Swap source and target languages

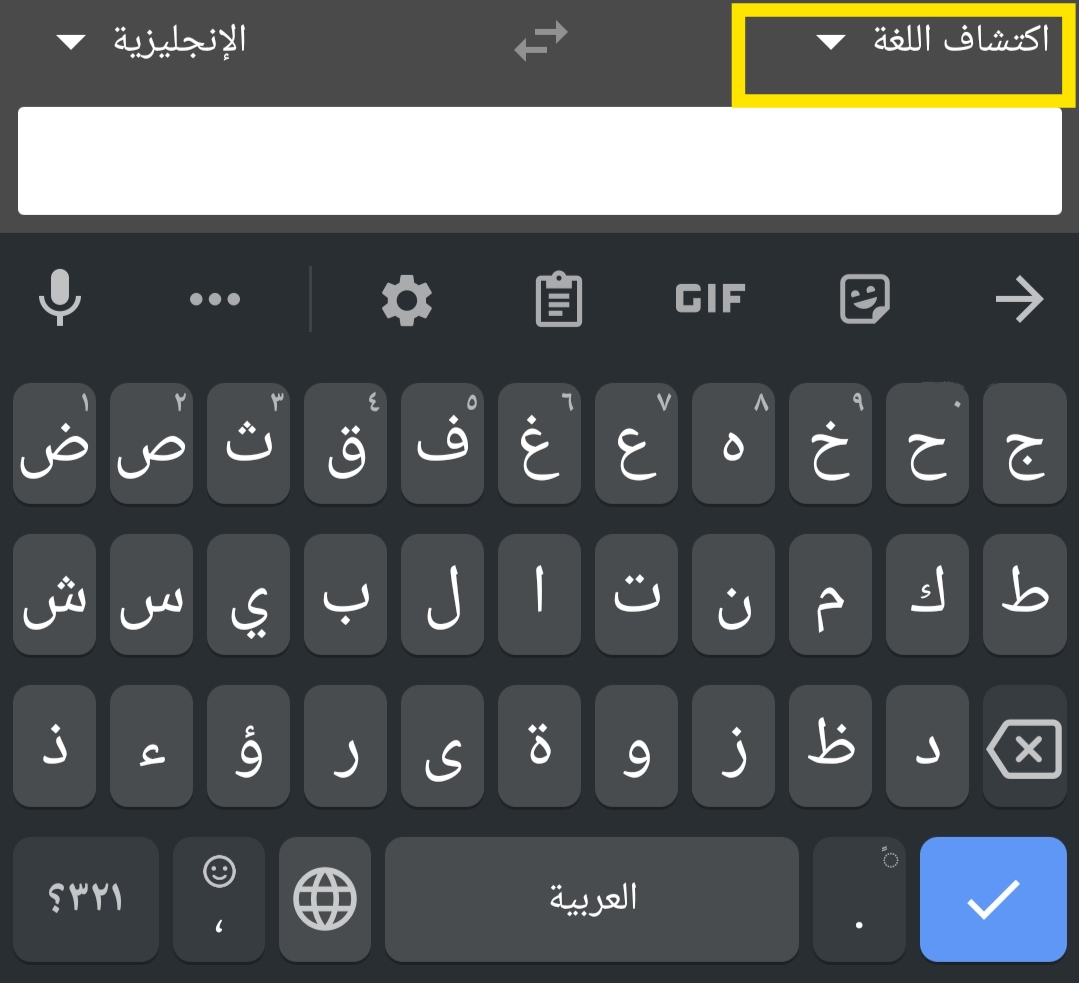click(x=540, y=42)
